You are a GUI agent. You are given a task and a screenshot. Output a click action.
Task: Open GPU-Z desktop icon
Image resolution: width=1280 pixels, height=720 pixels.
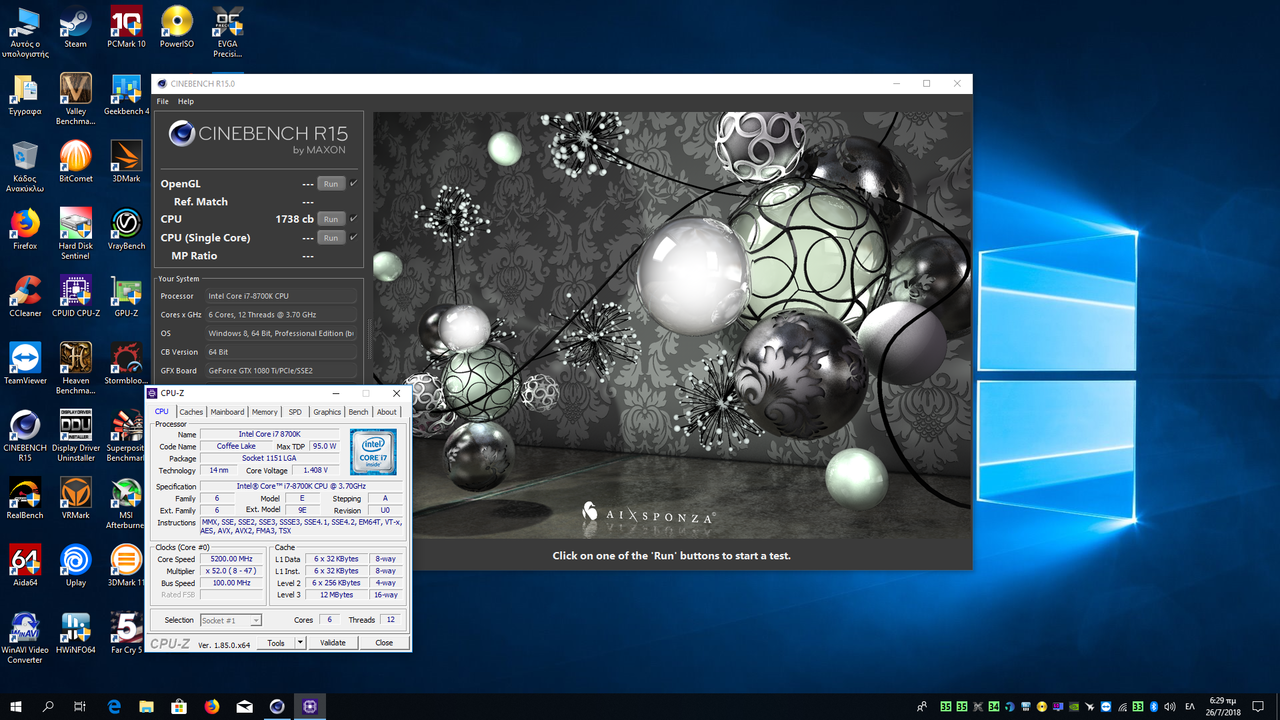[126, 296]
